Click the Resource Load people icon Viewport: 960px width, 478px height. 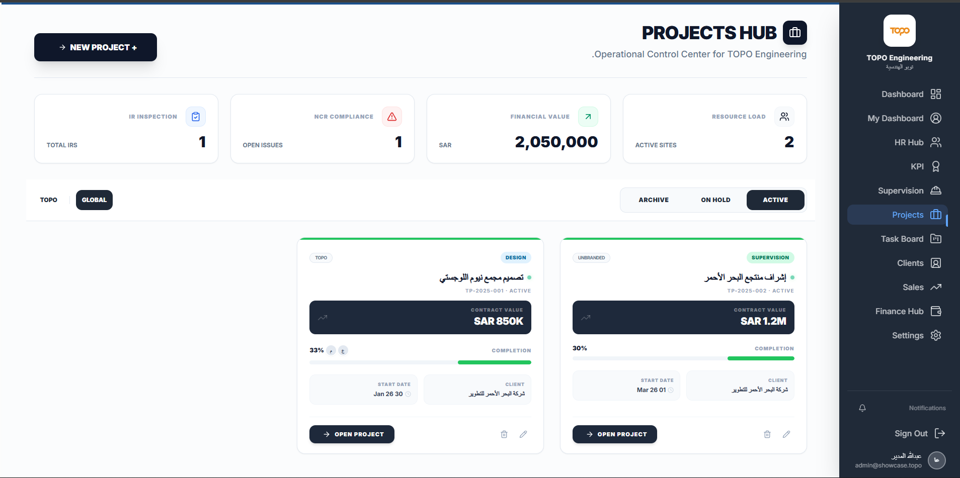(784, 116)
